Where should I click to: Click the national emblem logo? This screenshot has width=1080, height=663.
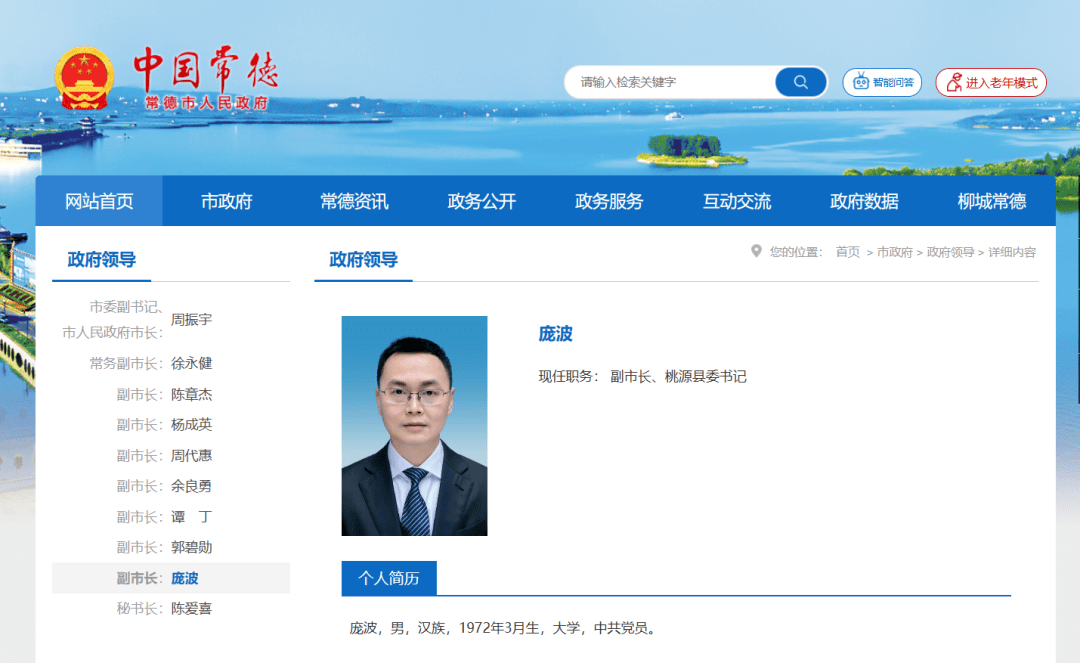click(x=84, y=78)
